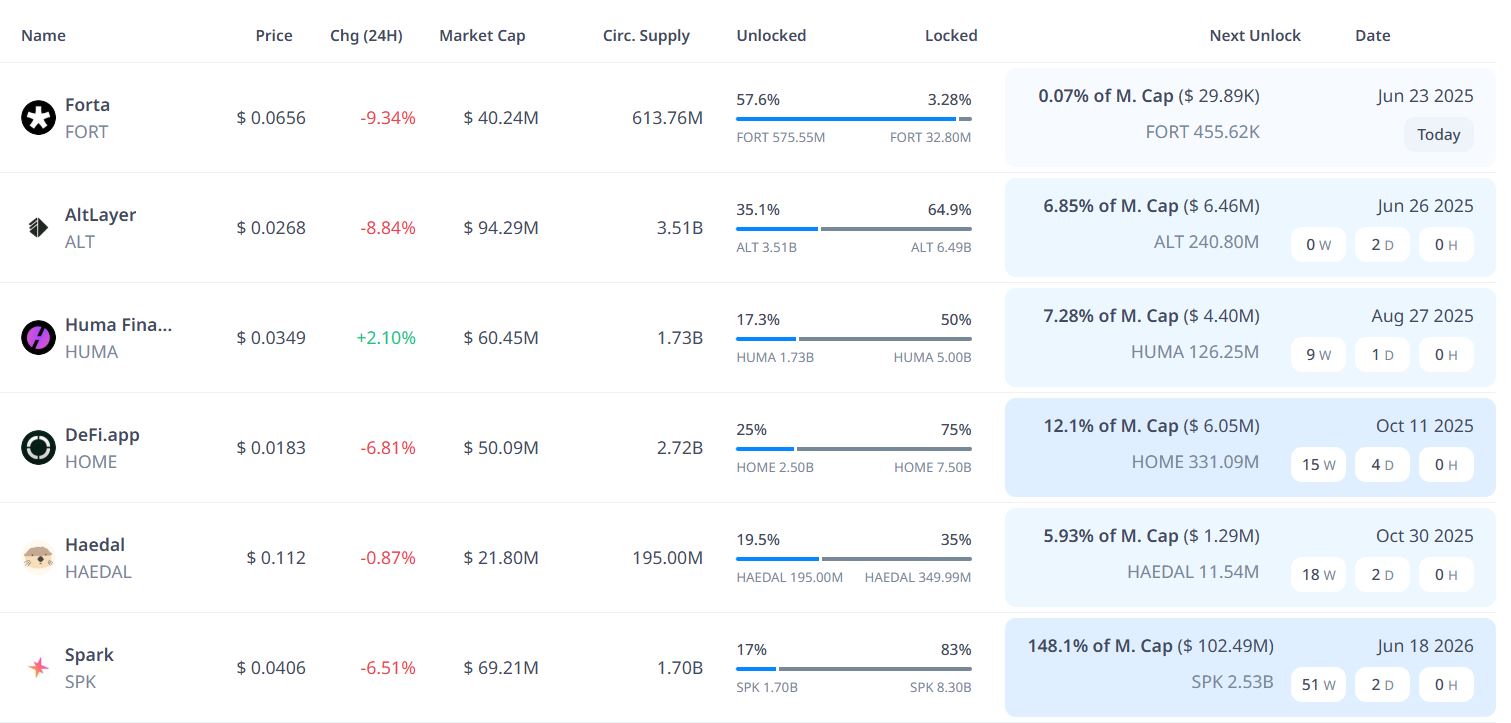Screen dimensions: 1511x723
Task: Click Forta's unlocked/locked progress bar
Action: click(854, 119)
